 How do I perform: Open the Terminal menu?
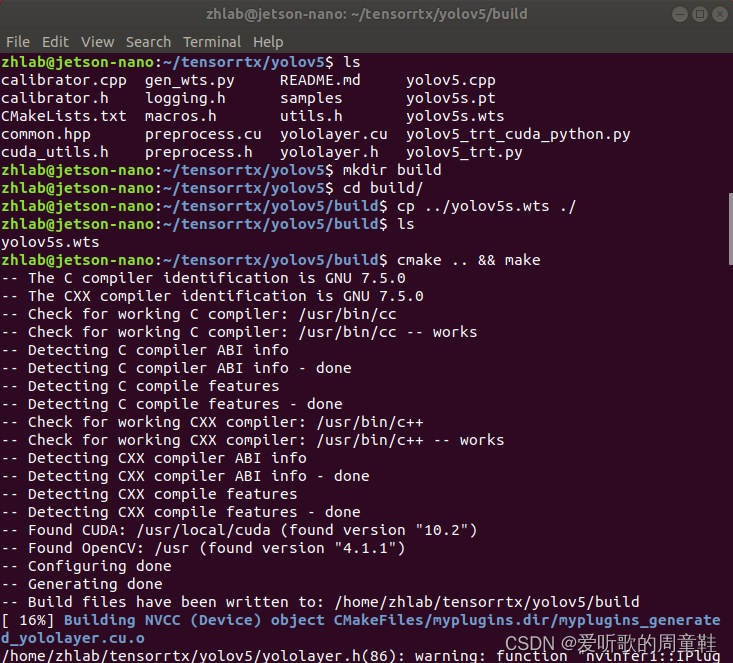coord(212,42)
